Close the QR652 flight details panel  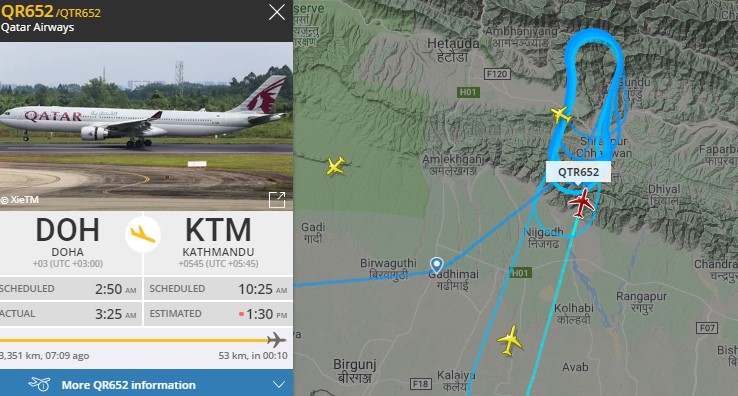pyautogui.click(x=277, y=12)
